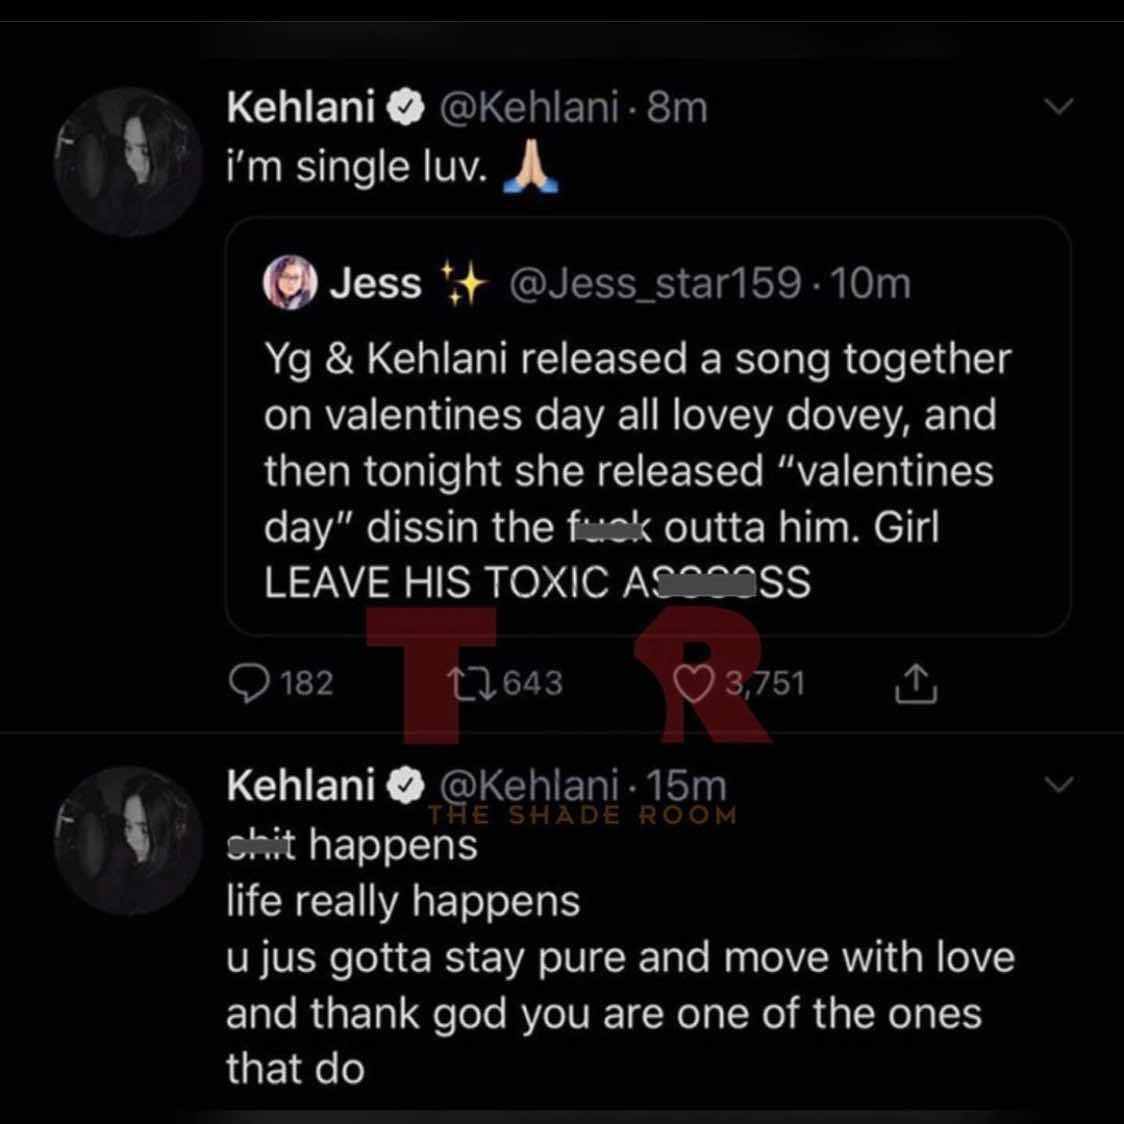The height and width of the screenshot is (1124, 1124).
Task: Expand the chevron menu on the 15m tweet
Action: [x=1059, y=784]
